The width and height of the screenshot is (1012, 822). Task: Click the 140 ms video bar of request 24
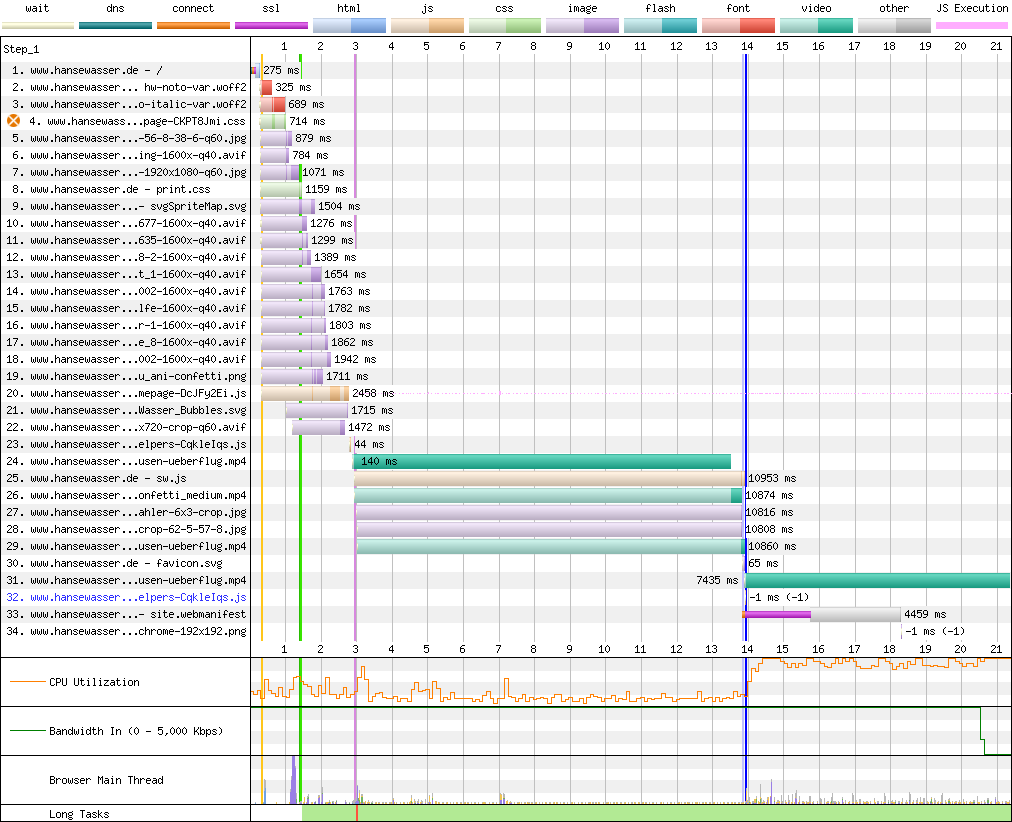[542, 461]
